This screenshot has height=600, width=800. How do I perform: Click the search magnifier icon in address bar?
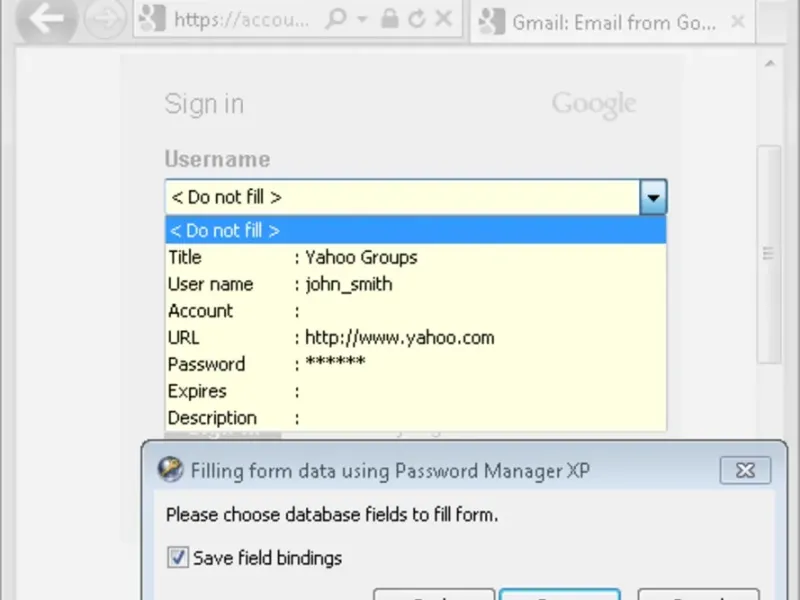(x=336, y=20)
